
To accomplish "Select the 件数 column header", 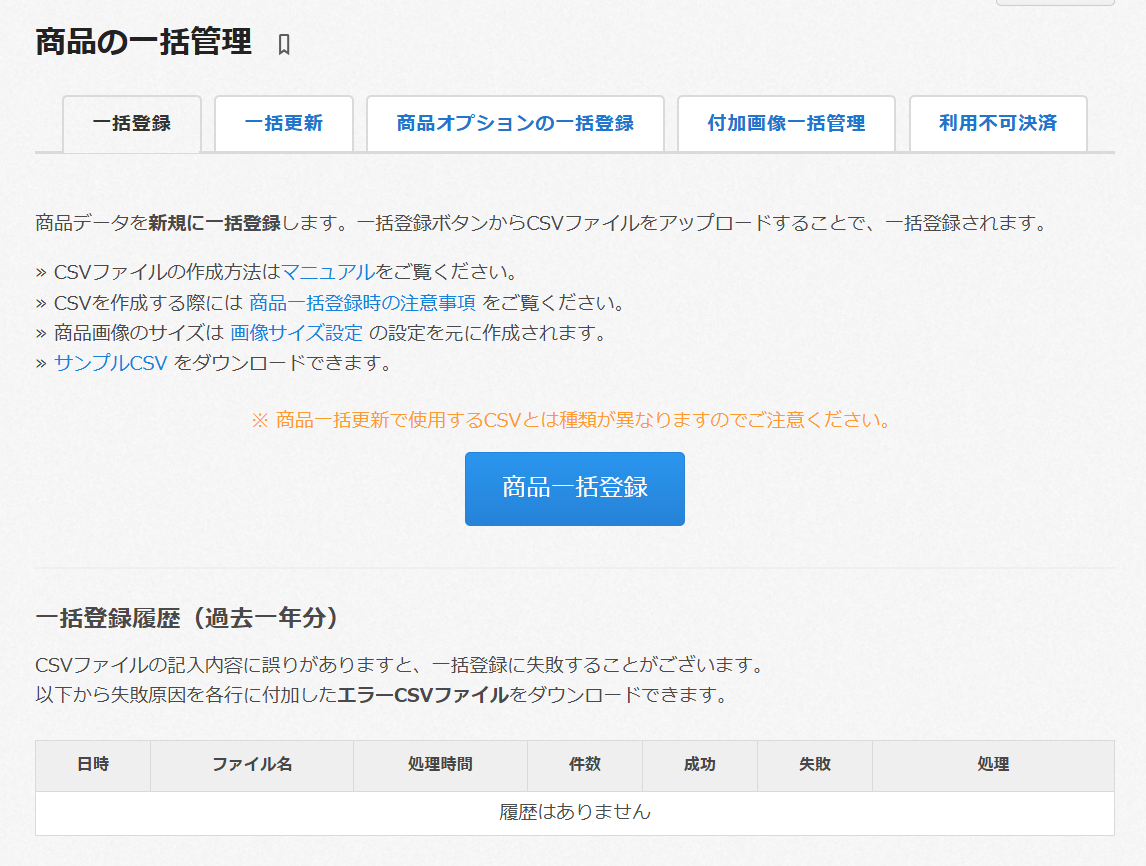I will (585, 765).
